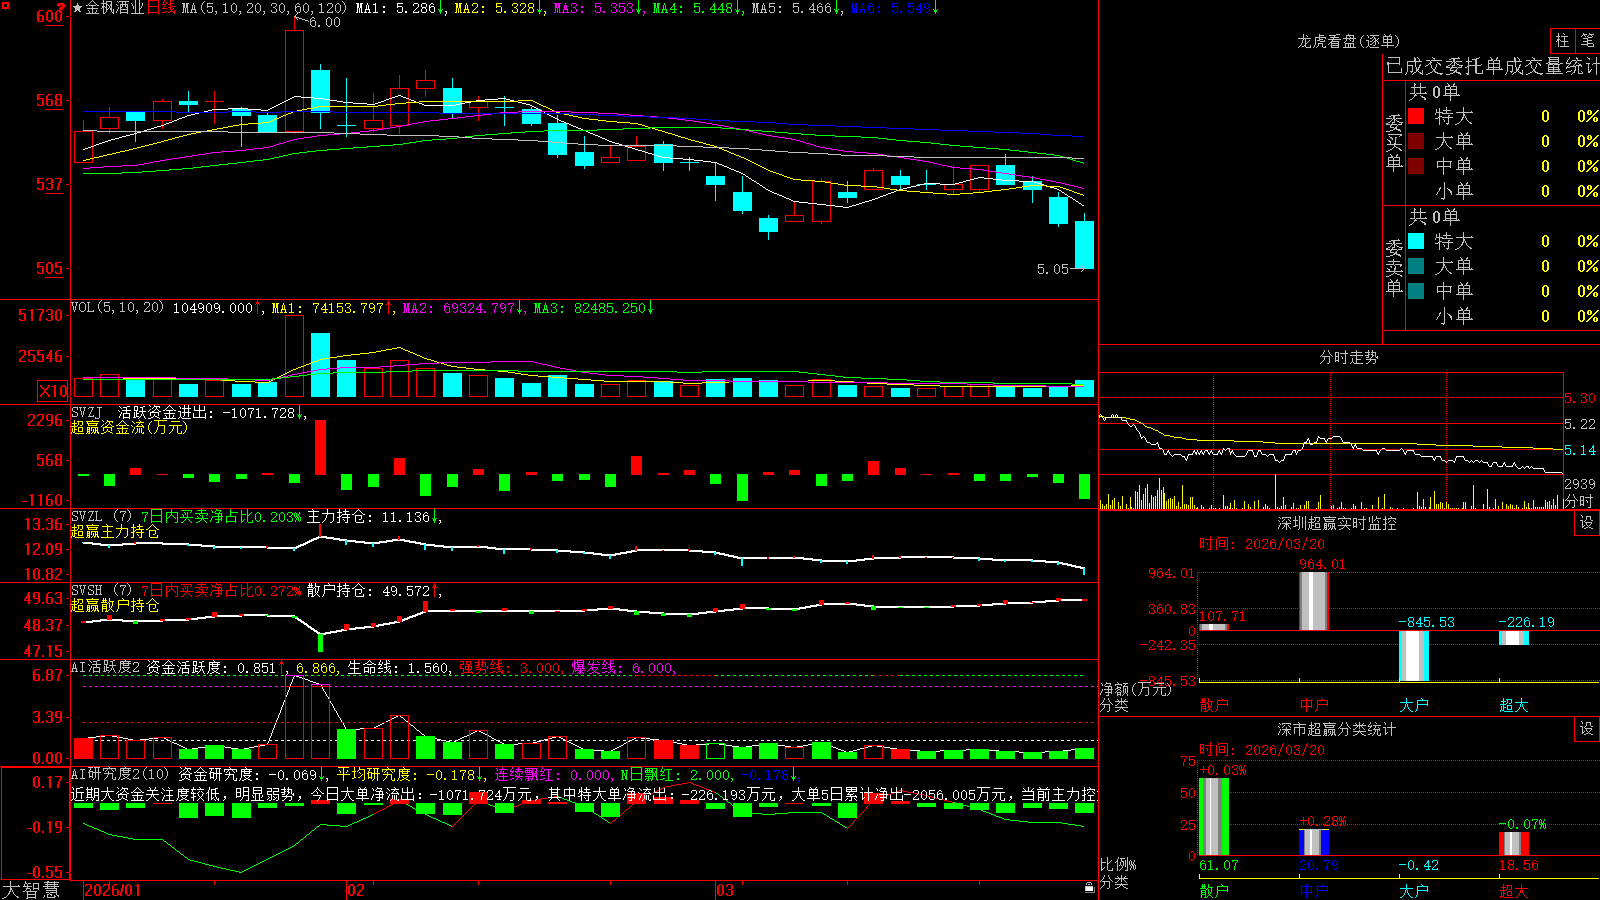The width and height of the screenshot is (1600, 900).
Task: Click the red question mark help icon
Action: (61, 7)
